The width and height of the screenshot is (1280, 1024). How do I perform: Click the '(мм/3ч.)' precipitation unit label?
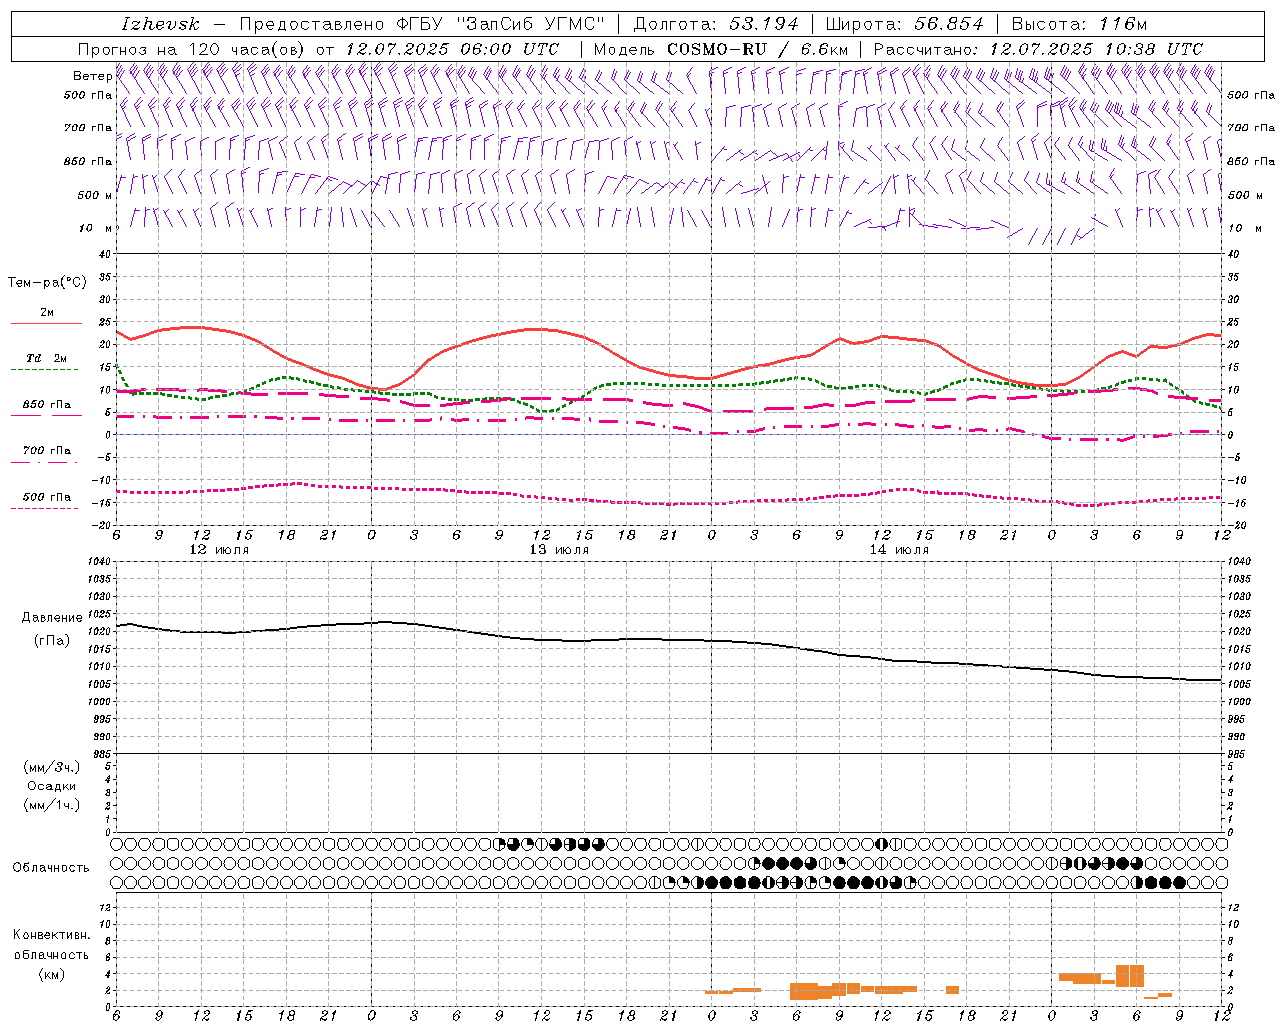pyautogui.click(x=52, y=767)
